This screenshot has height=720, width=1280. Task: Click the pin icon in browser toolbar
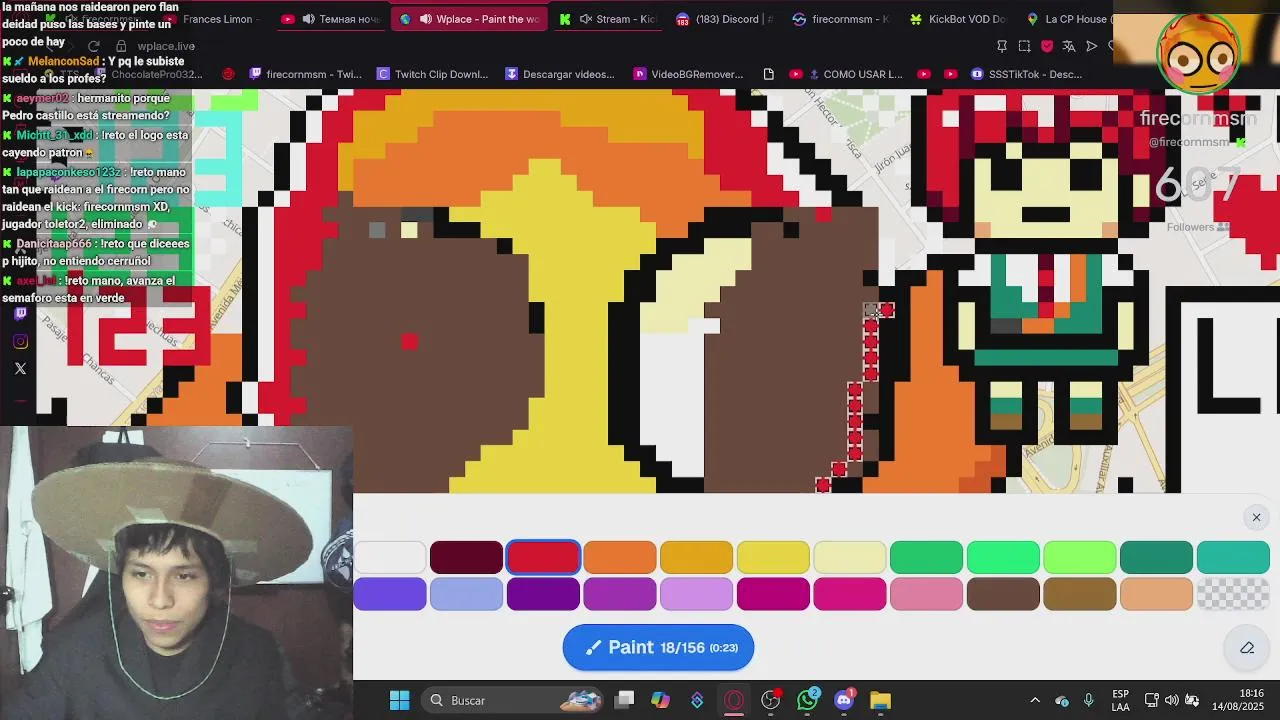[x=1002, y=46]
